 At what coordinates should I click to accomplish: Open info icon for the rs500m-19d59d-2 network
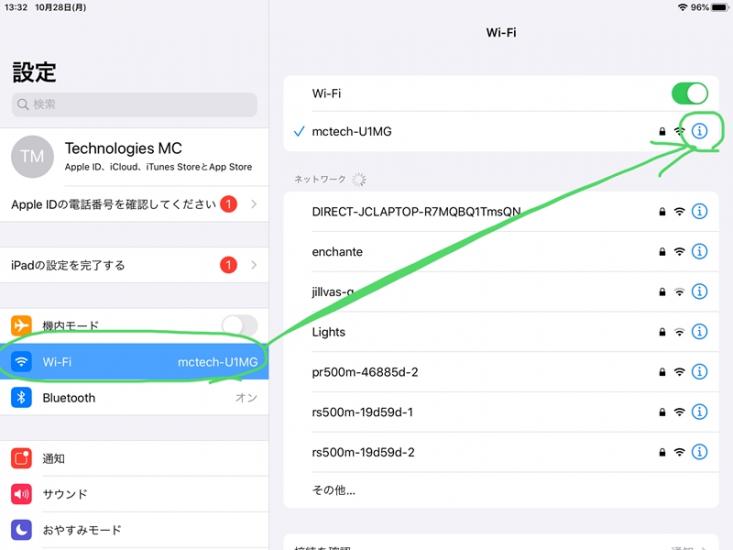(x=699, y=452)
